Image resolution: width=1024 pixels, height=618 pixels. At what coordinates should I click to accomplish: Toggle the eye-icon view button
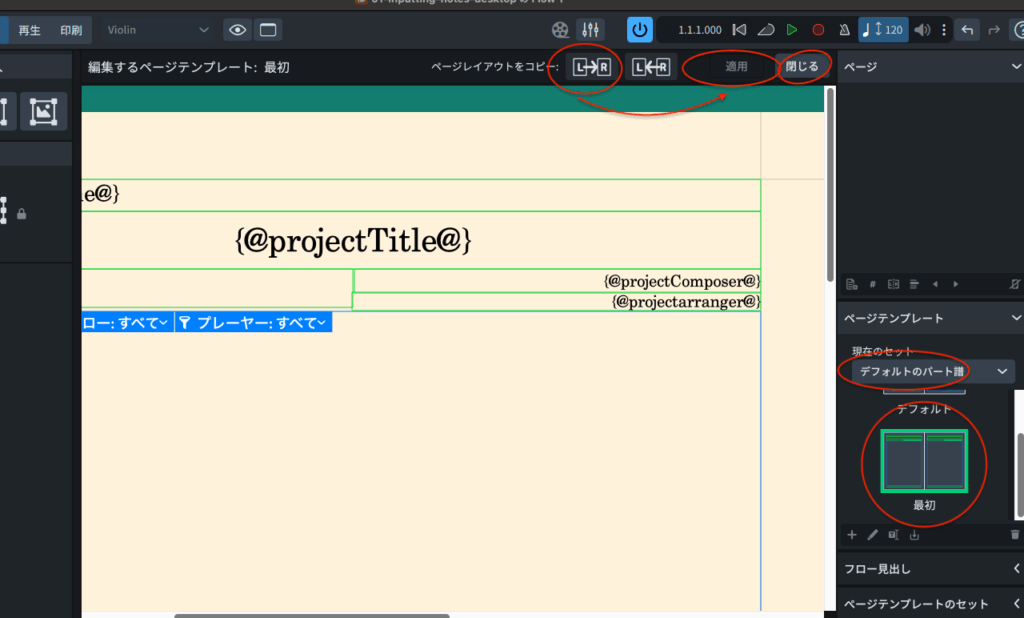click(x=237, y=30)
